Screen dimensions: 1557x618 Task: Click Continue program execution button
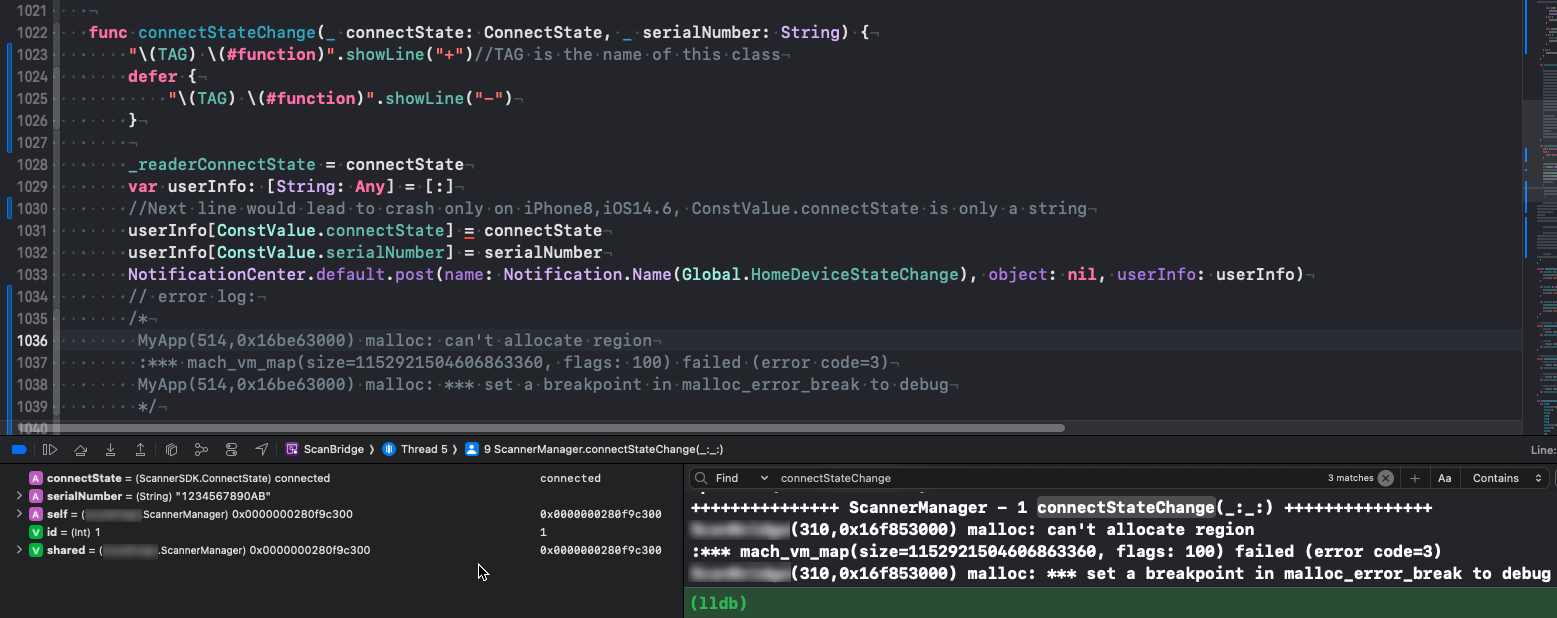pos(50,449)
